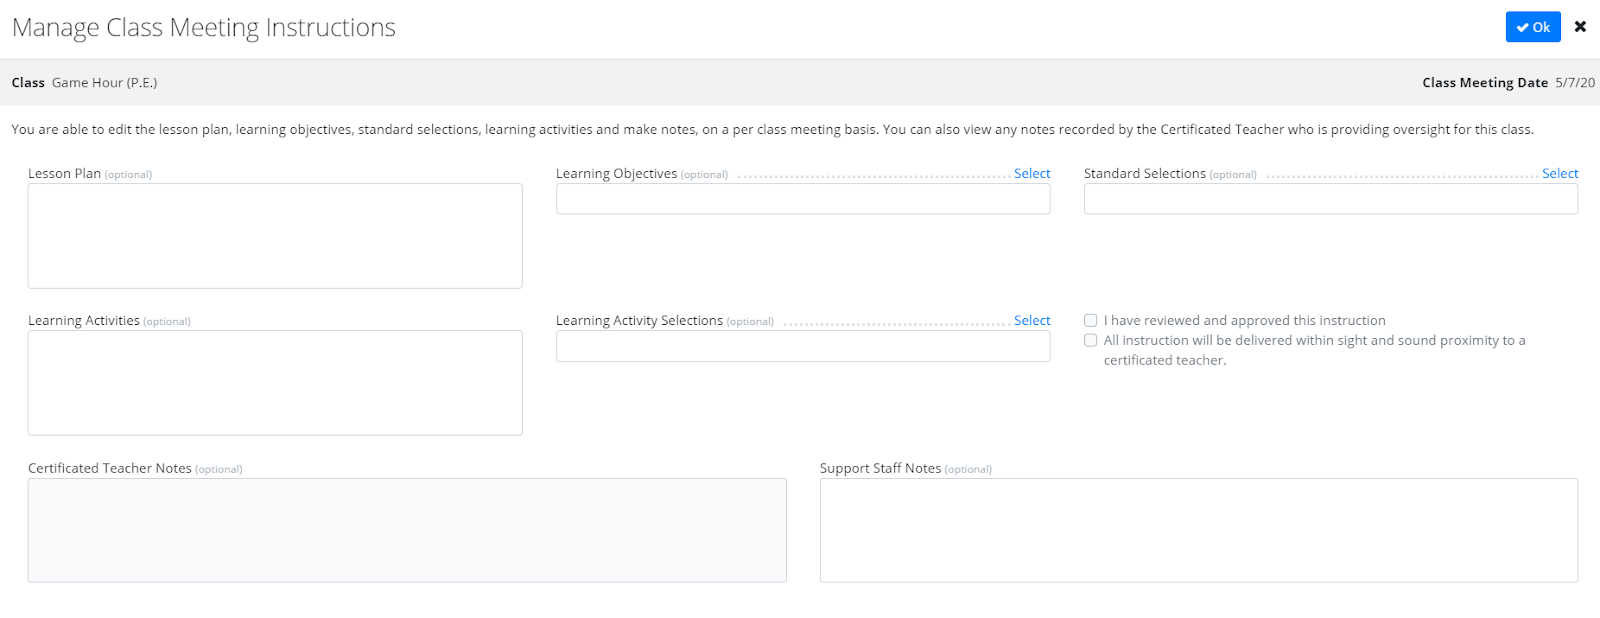The width and height of the screenshot is (1600, 618).
Task: Check 'I have reviewed and approved this instruction'
Action: click(1091, 321)
